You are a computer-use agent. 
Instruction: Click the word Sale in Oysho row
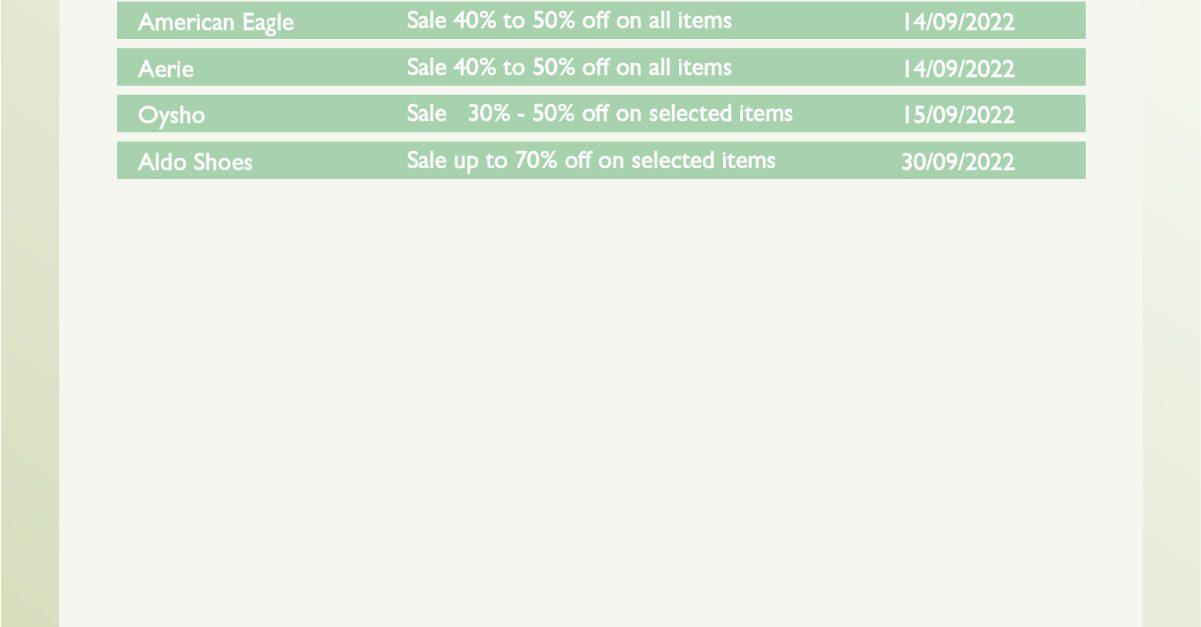(427, 113)
